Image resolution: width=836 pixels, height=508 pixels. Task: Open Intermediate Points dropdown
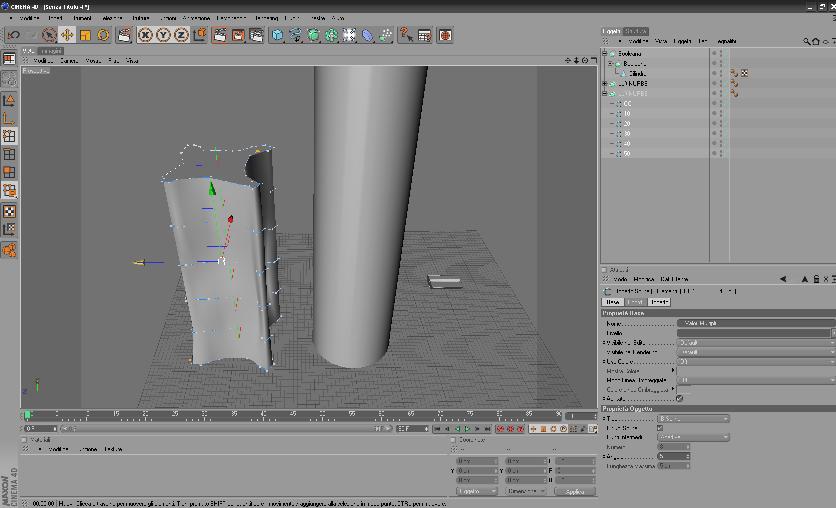tap(693, 437)
